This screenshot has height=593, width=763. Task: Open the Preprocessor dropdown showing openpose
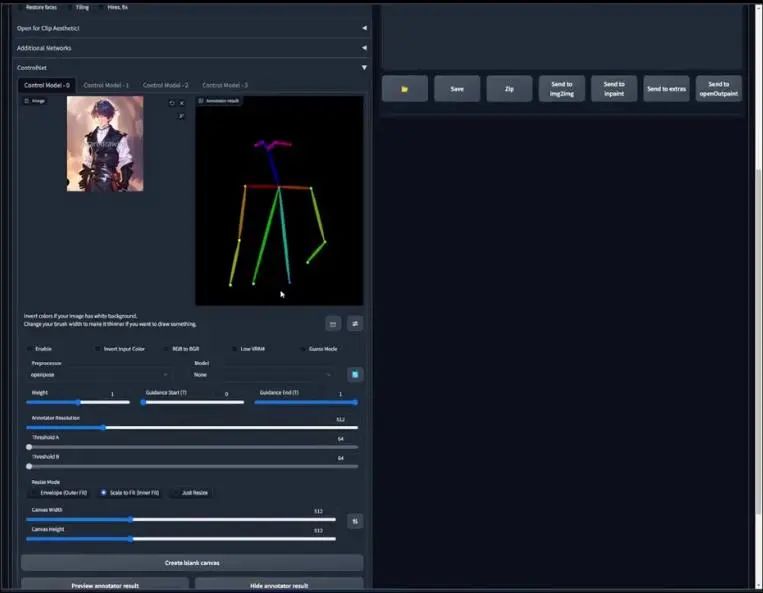pyautogui.click(x=99, y=375)
